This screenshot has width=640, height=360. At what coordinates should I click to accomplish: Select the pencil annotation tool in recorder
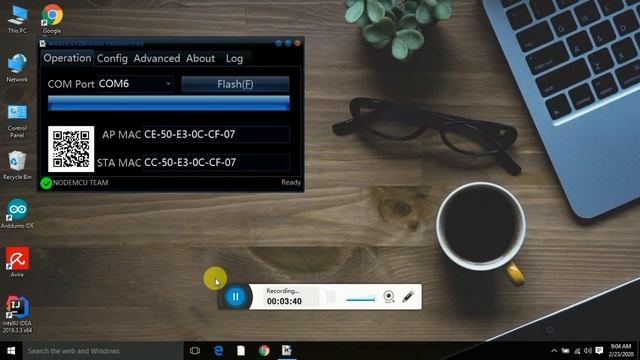point(408,297)
